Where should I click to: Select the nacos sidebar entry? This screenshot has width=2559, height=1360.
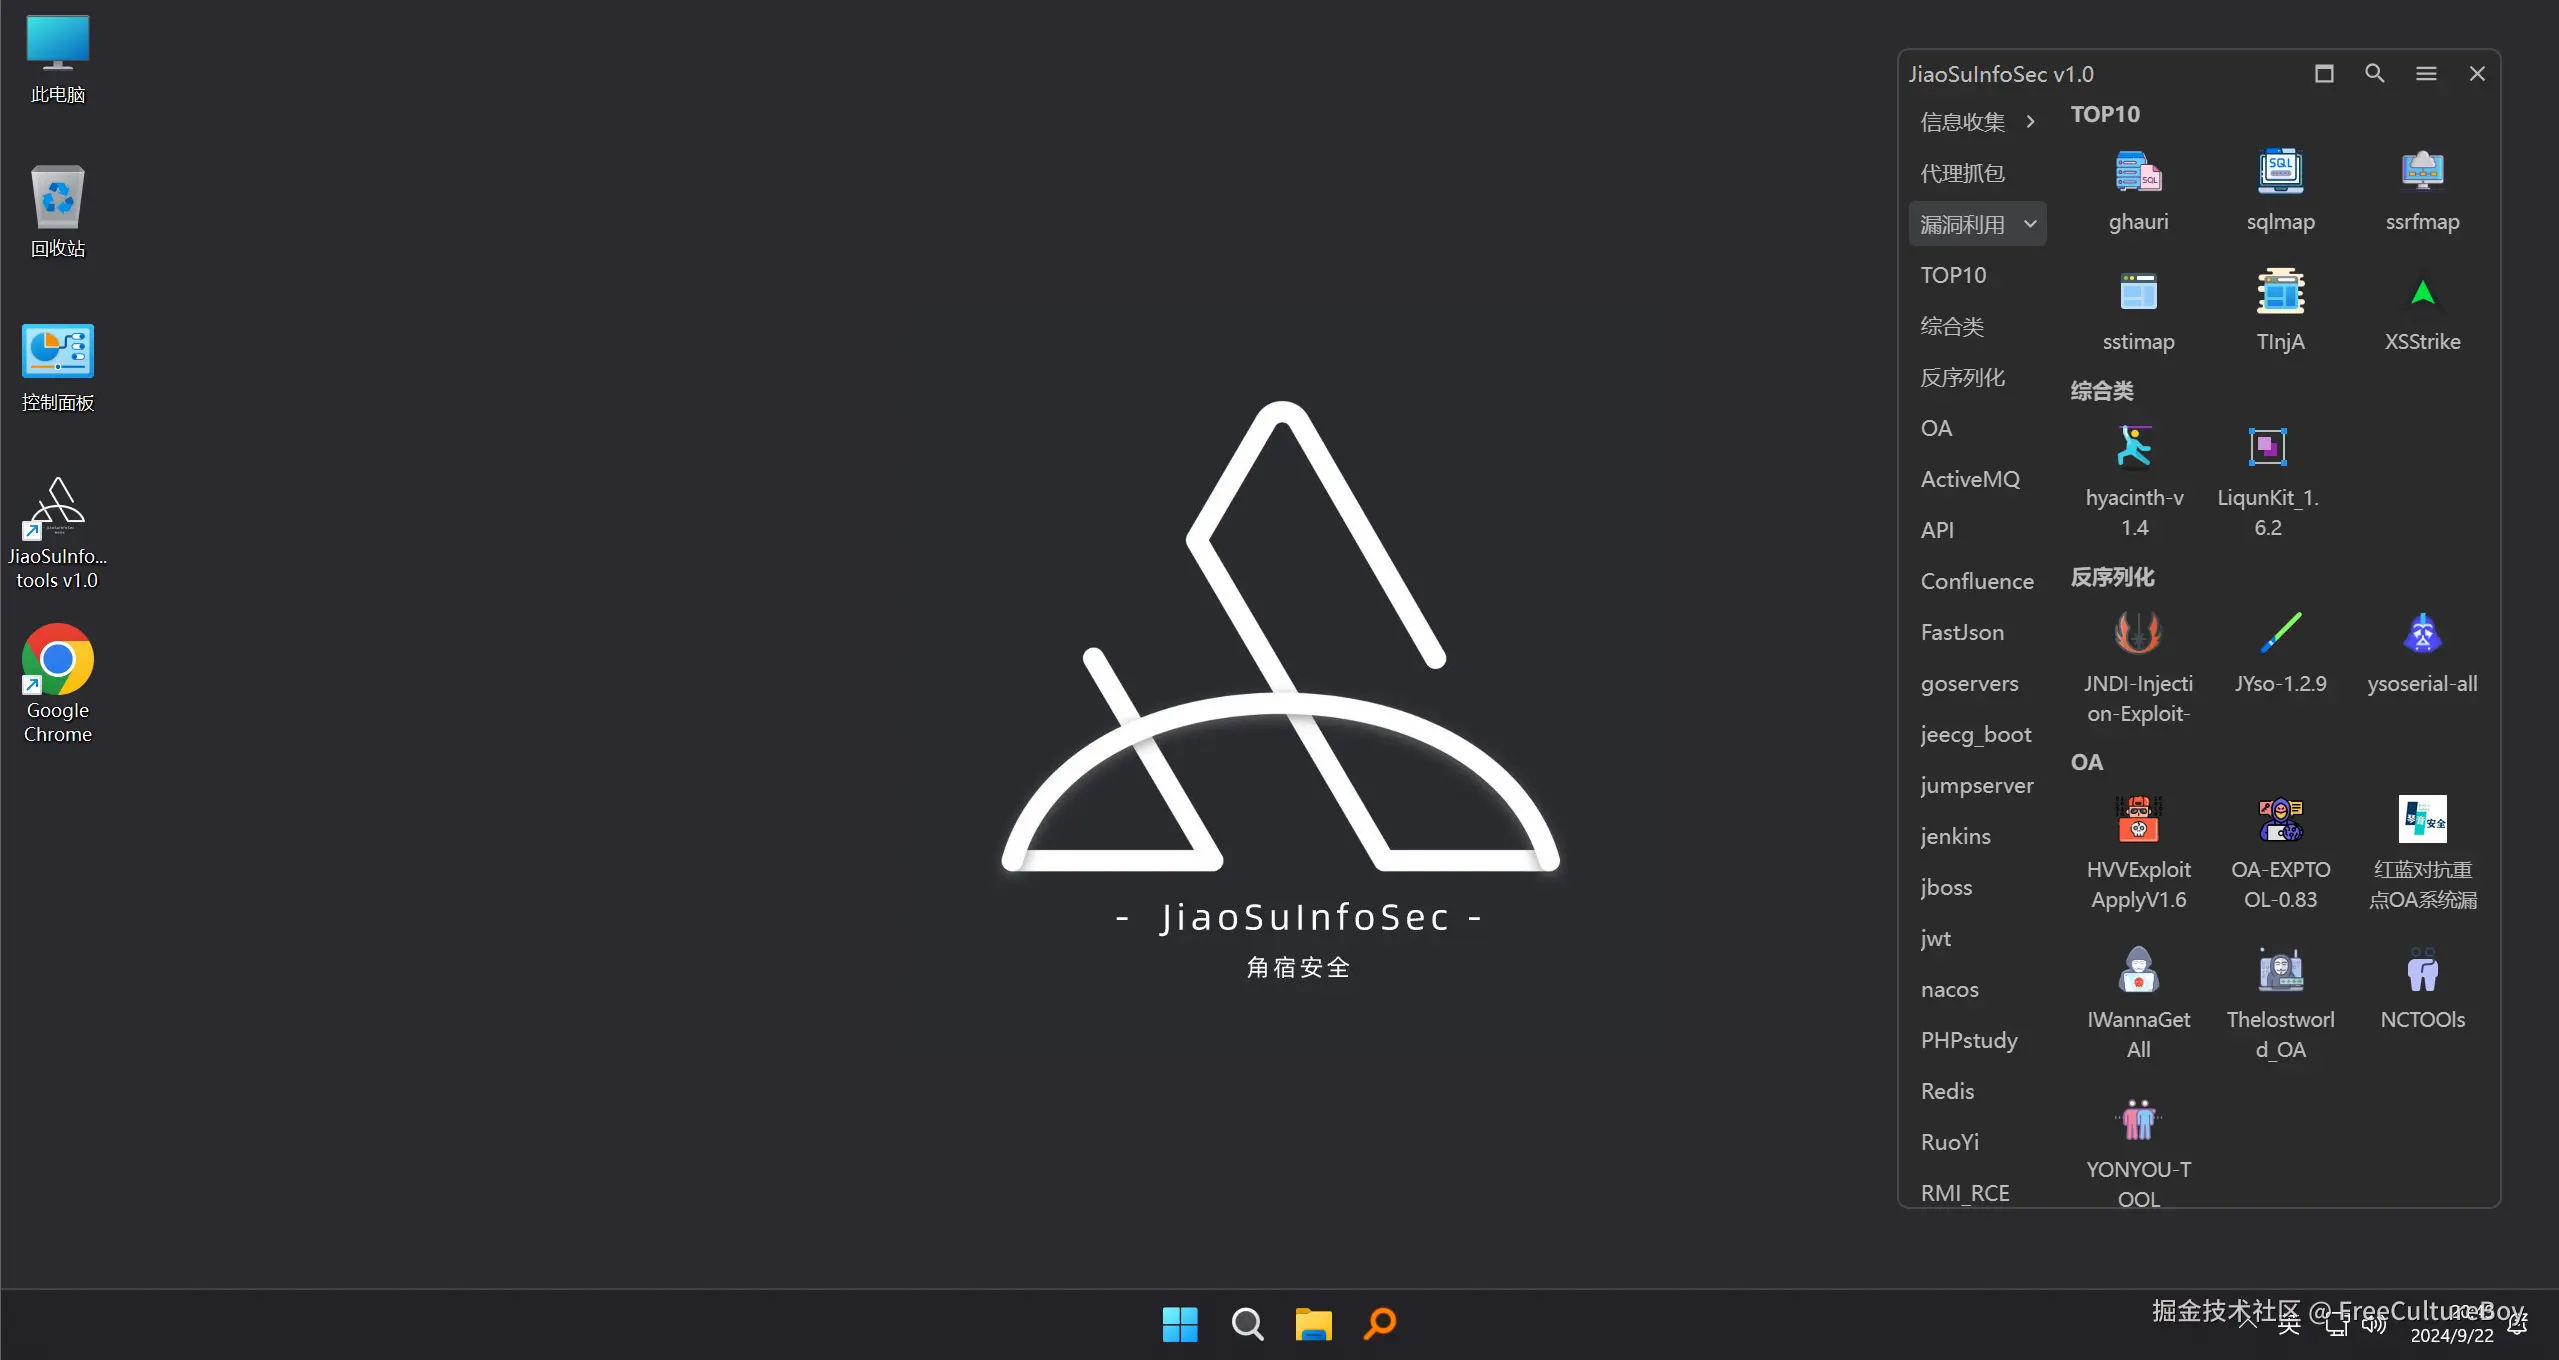tap(1949, 989)
